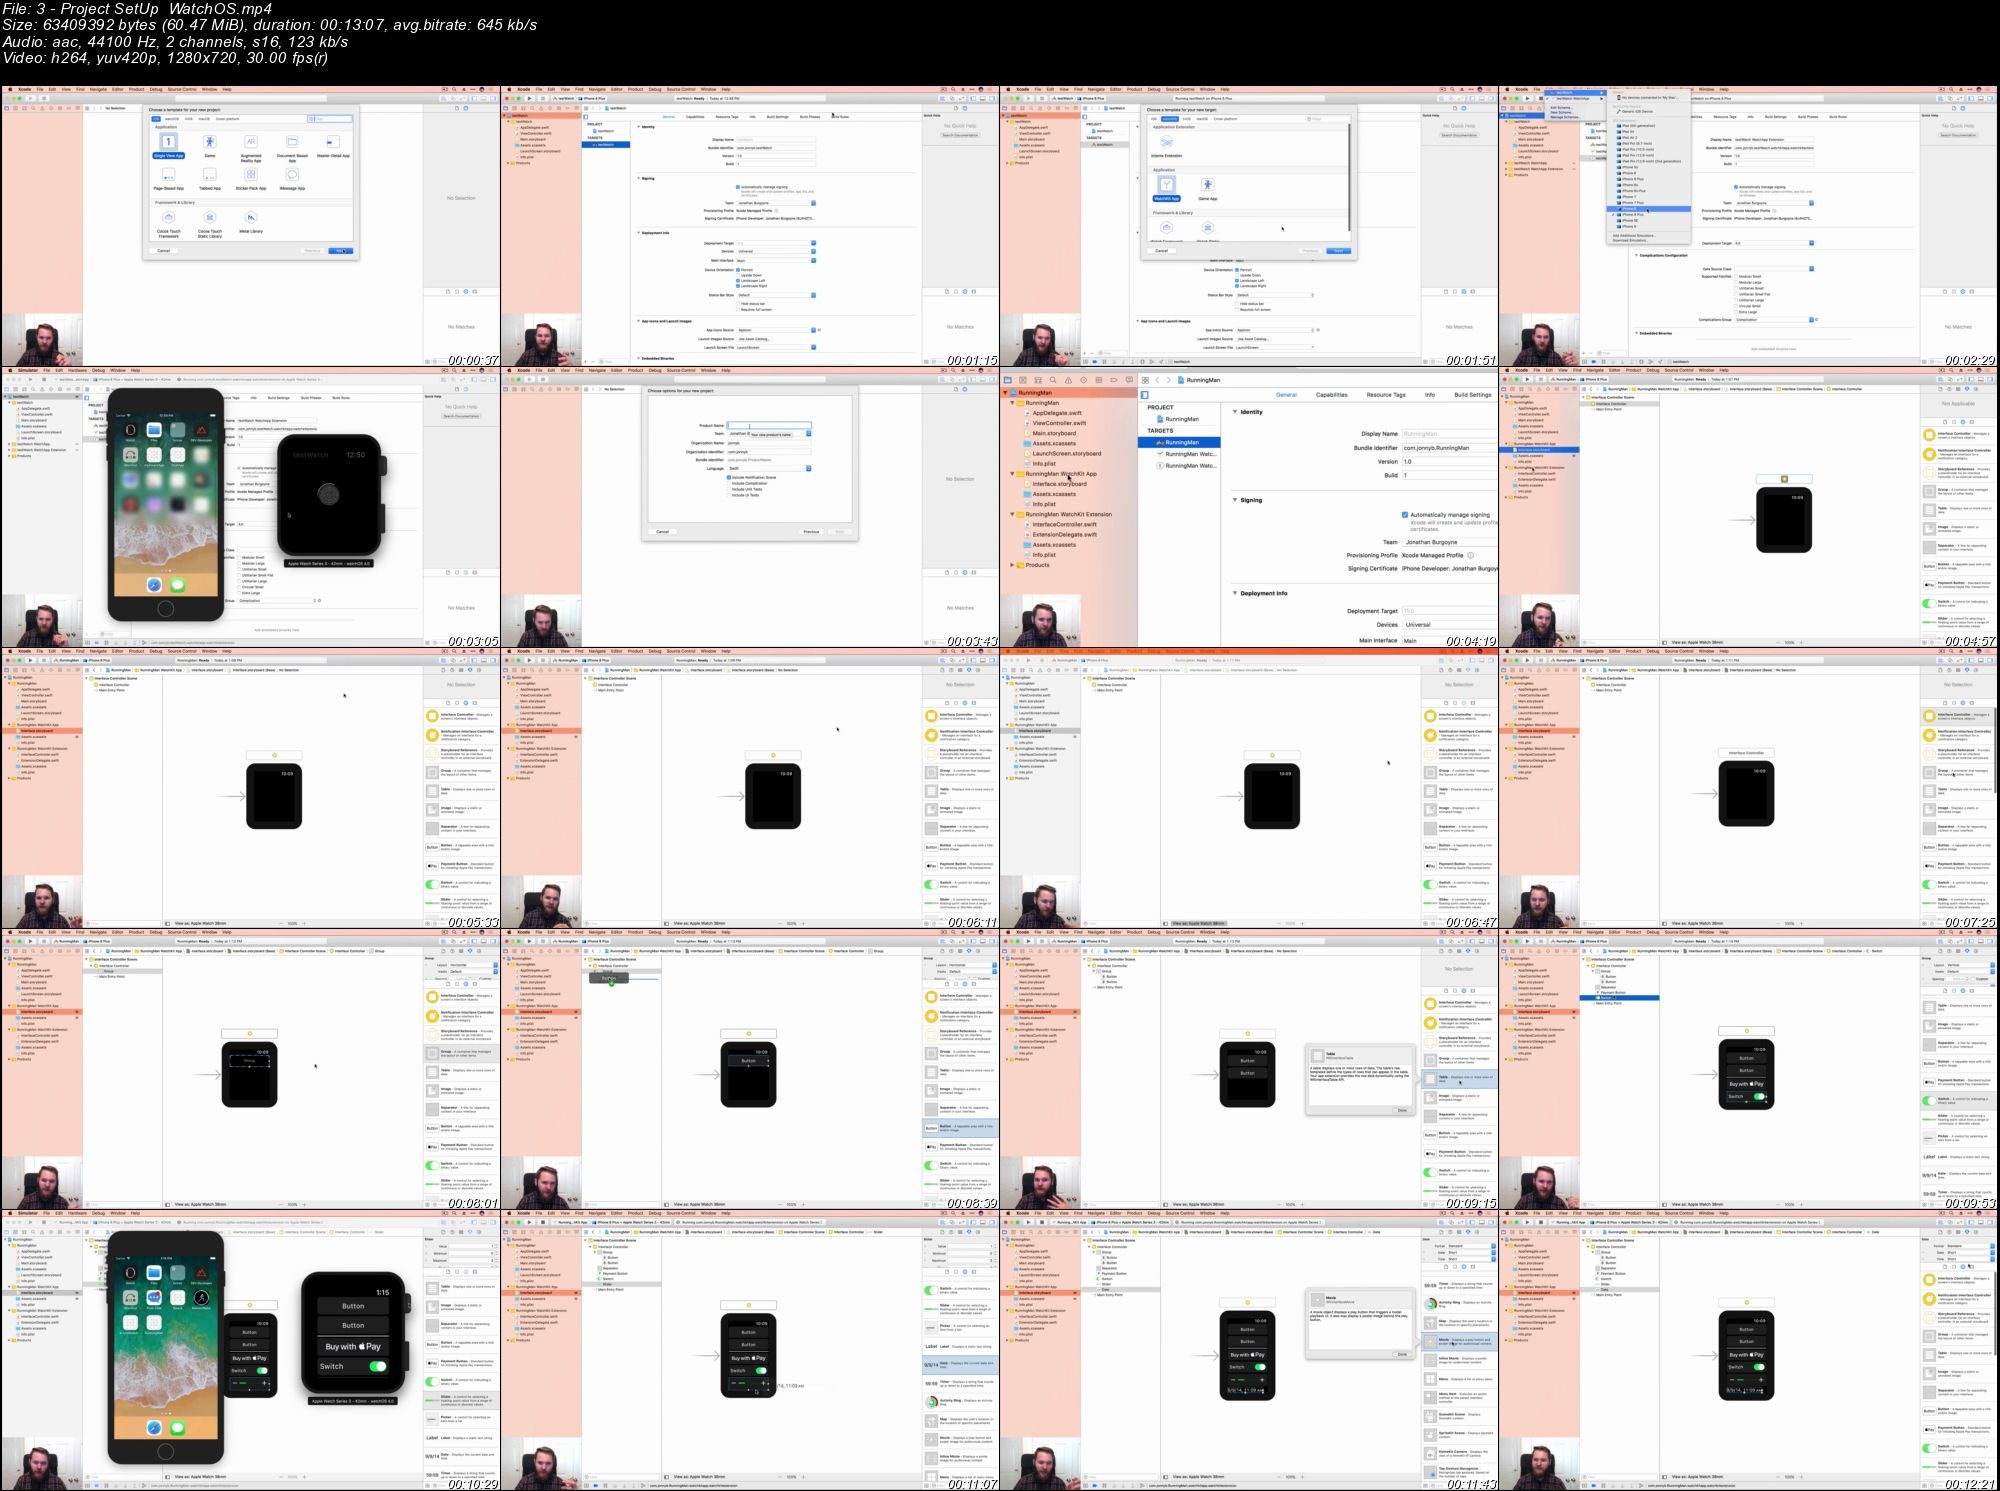Open find navigator magnifier icon, 00:04:19 frame

1053,380
